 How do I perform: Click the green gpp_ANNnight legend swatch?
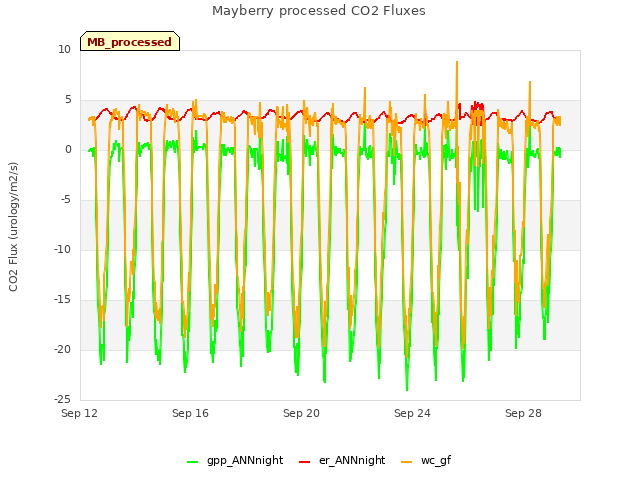[193, 462]
